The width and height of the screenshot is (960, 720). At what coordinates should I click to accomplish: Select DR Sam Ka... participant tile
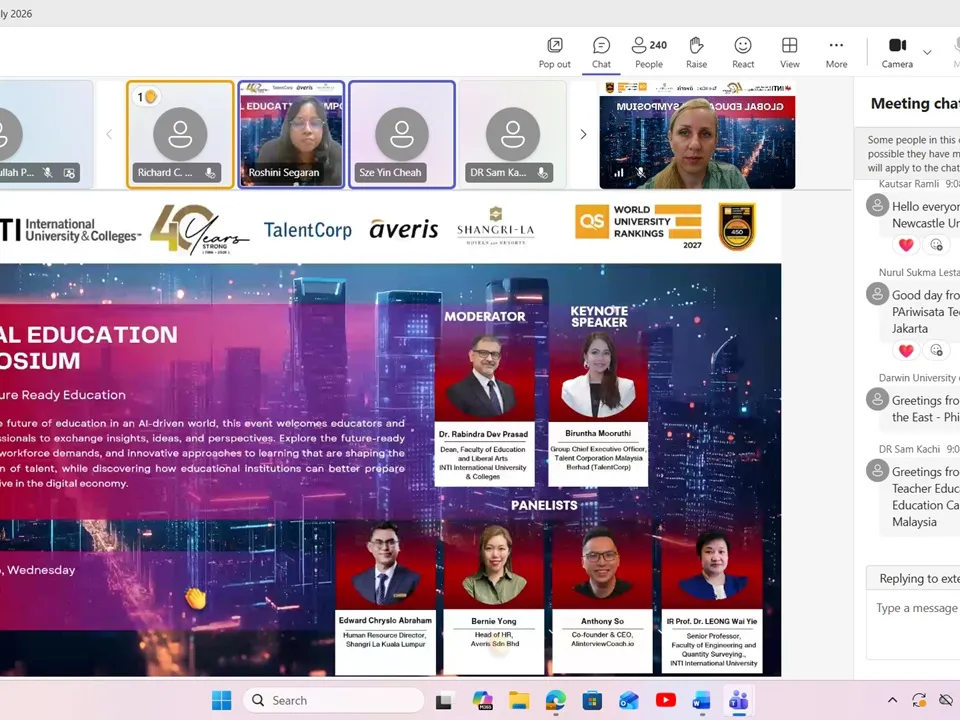[x=512, y=134]
